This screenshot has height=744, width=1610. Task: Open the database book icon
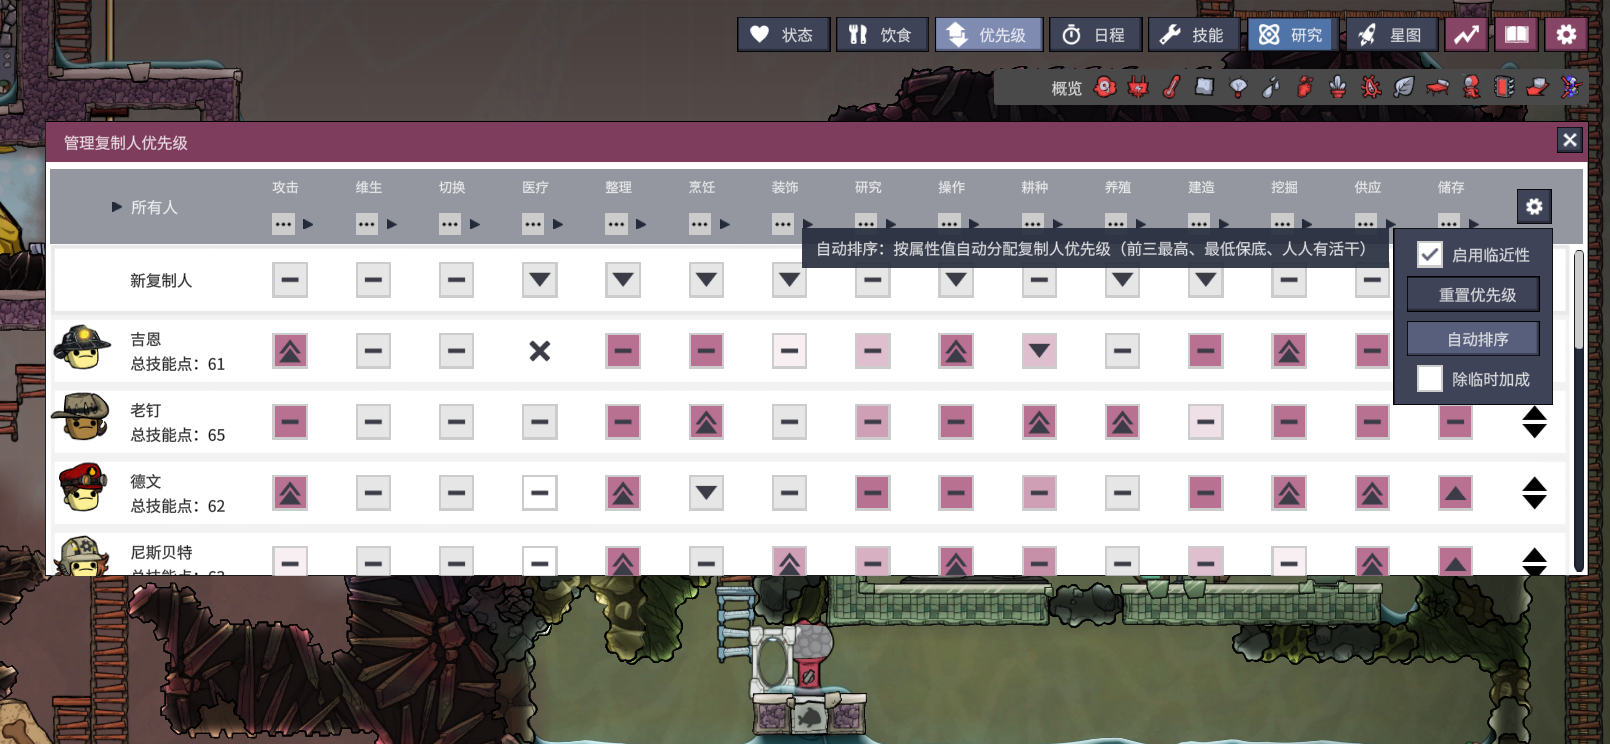[x=1516, y=35]
